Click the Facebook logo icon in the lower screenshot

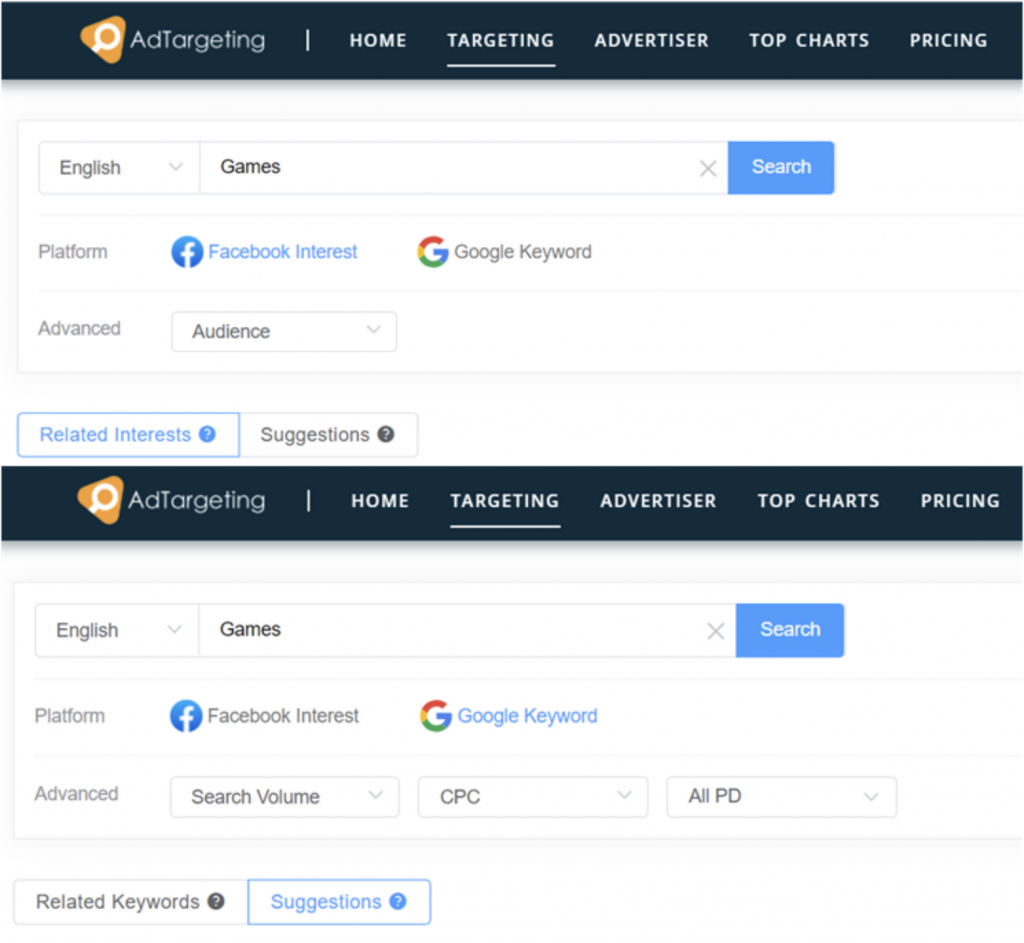pos(186,716)
